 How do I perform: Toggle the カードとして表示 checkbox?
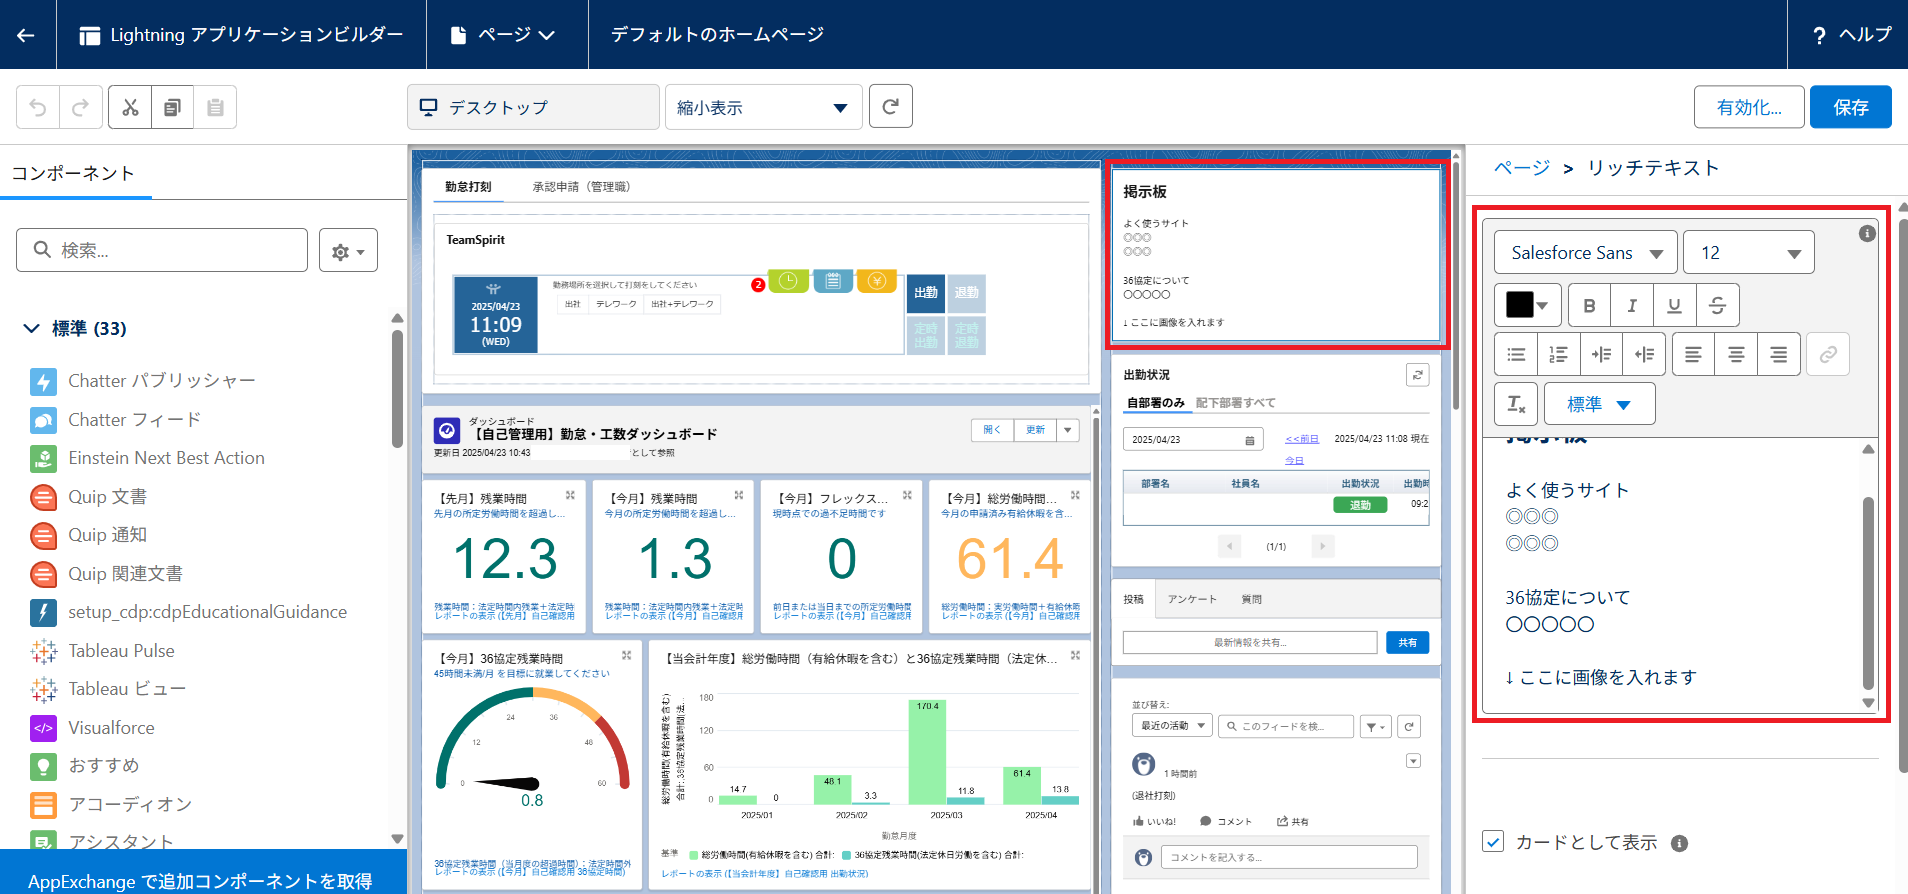pyautogui.click(x=1493, y=841)
